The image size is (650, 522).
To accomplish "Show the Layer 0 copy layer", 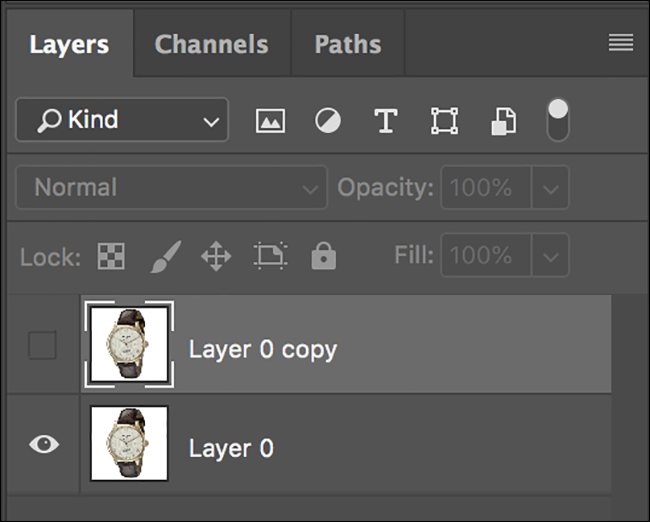I will tap(42, 346).
